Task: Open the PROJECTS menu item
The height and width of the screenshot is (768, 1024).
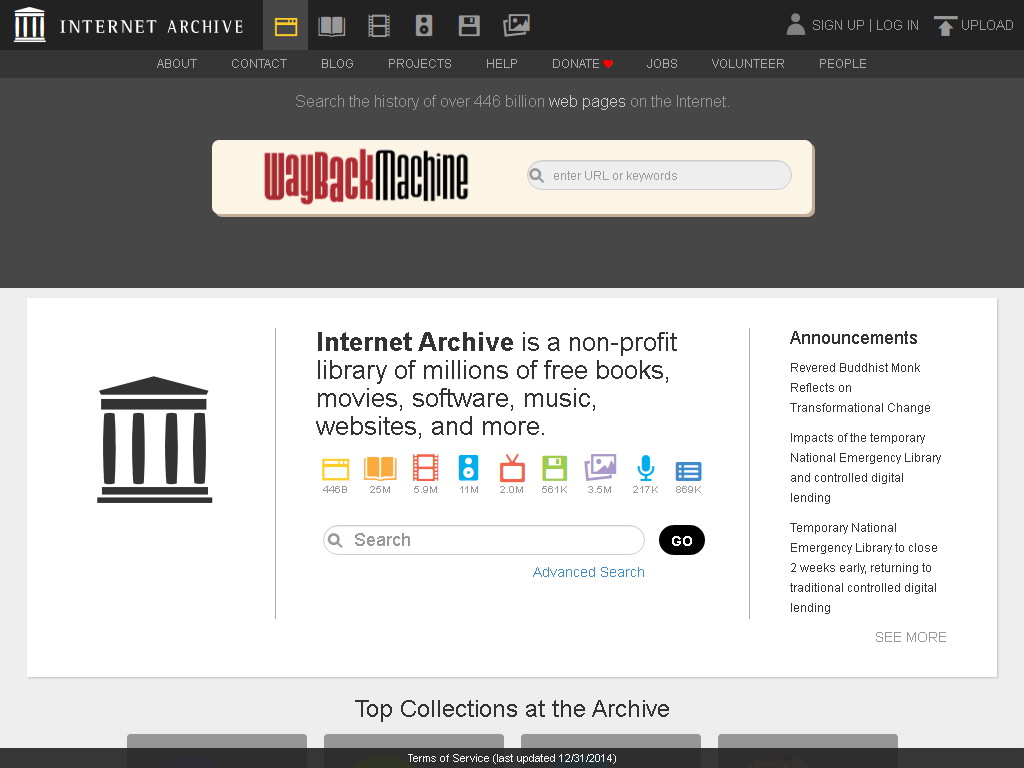Action: point(419,64)
